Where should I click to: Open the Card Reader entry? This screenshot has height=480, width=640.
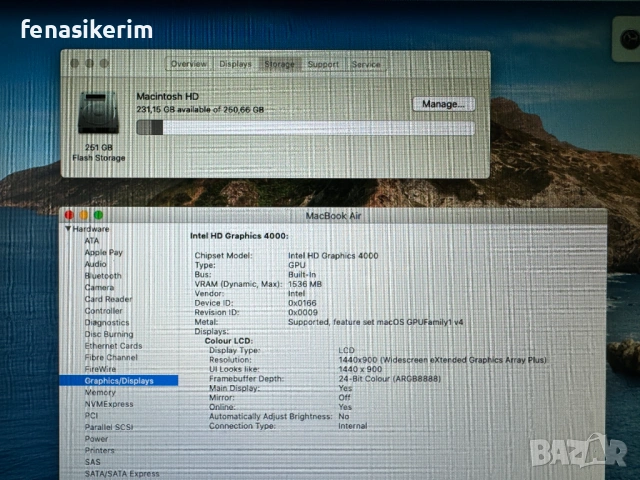click(x=108, y=299)
